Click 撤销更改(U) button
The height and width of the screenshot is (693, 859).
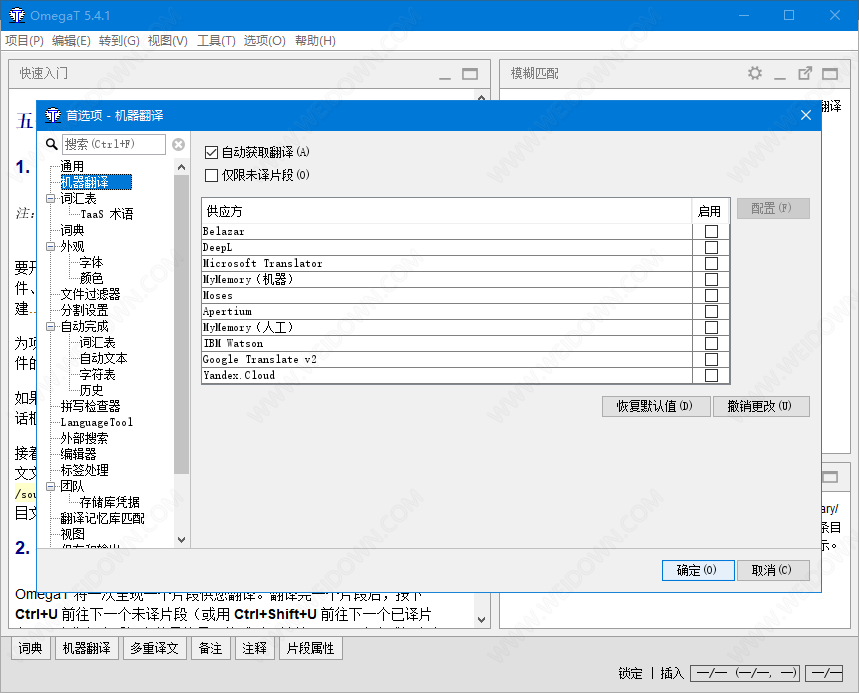pos(760,406)
